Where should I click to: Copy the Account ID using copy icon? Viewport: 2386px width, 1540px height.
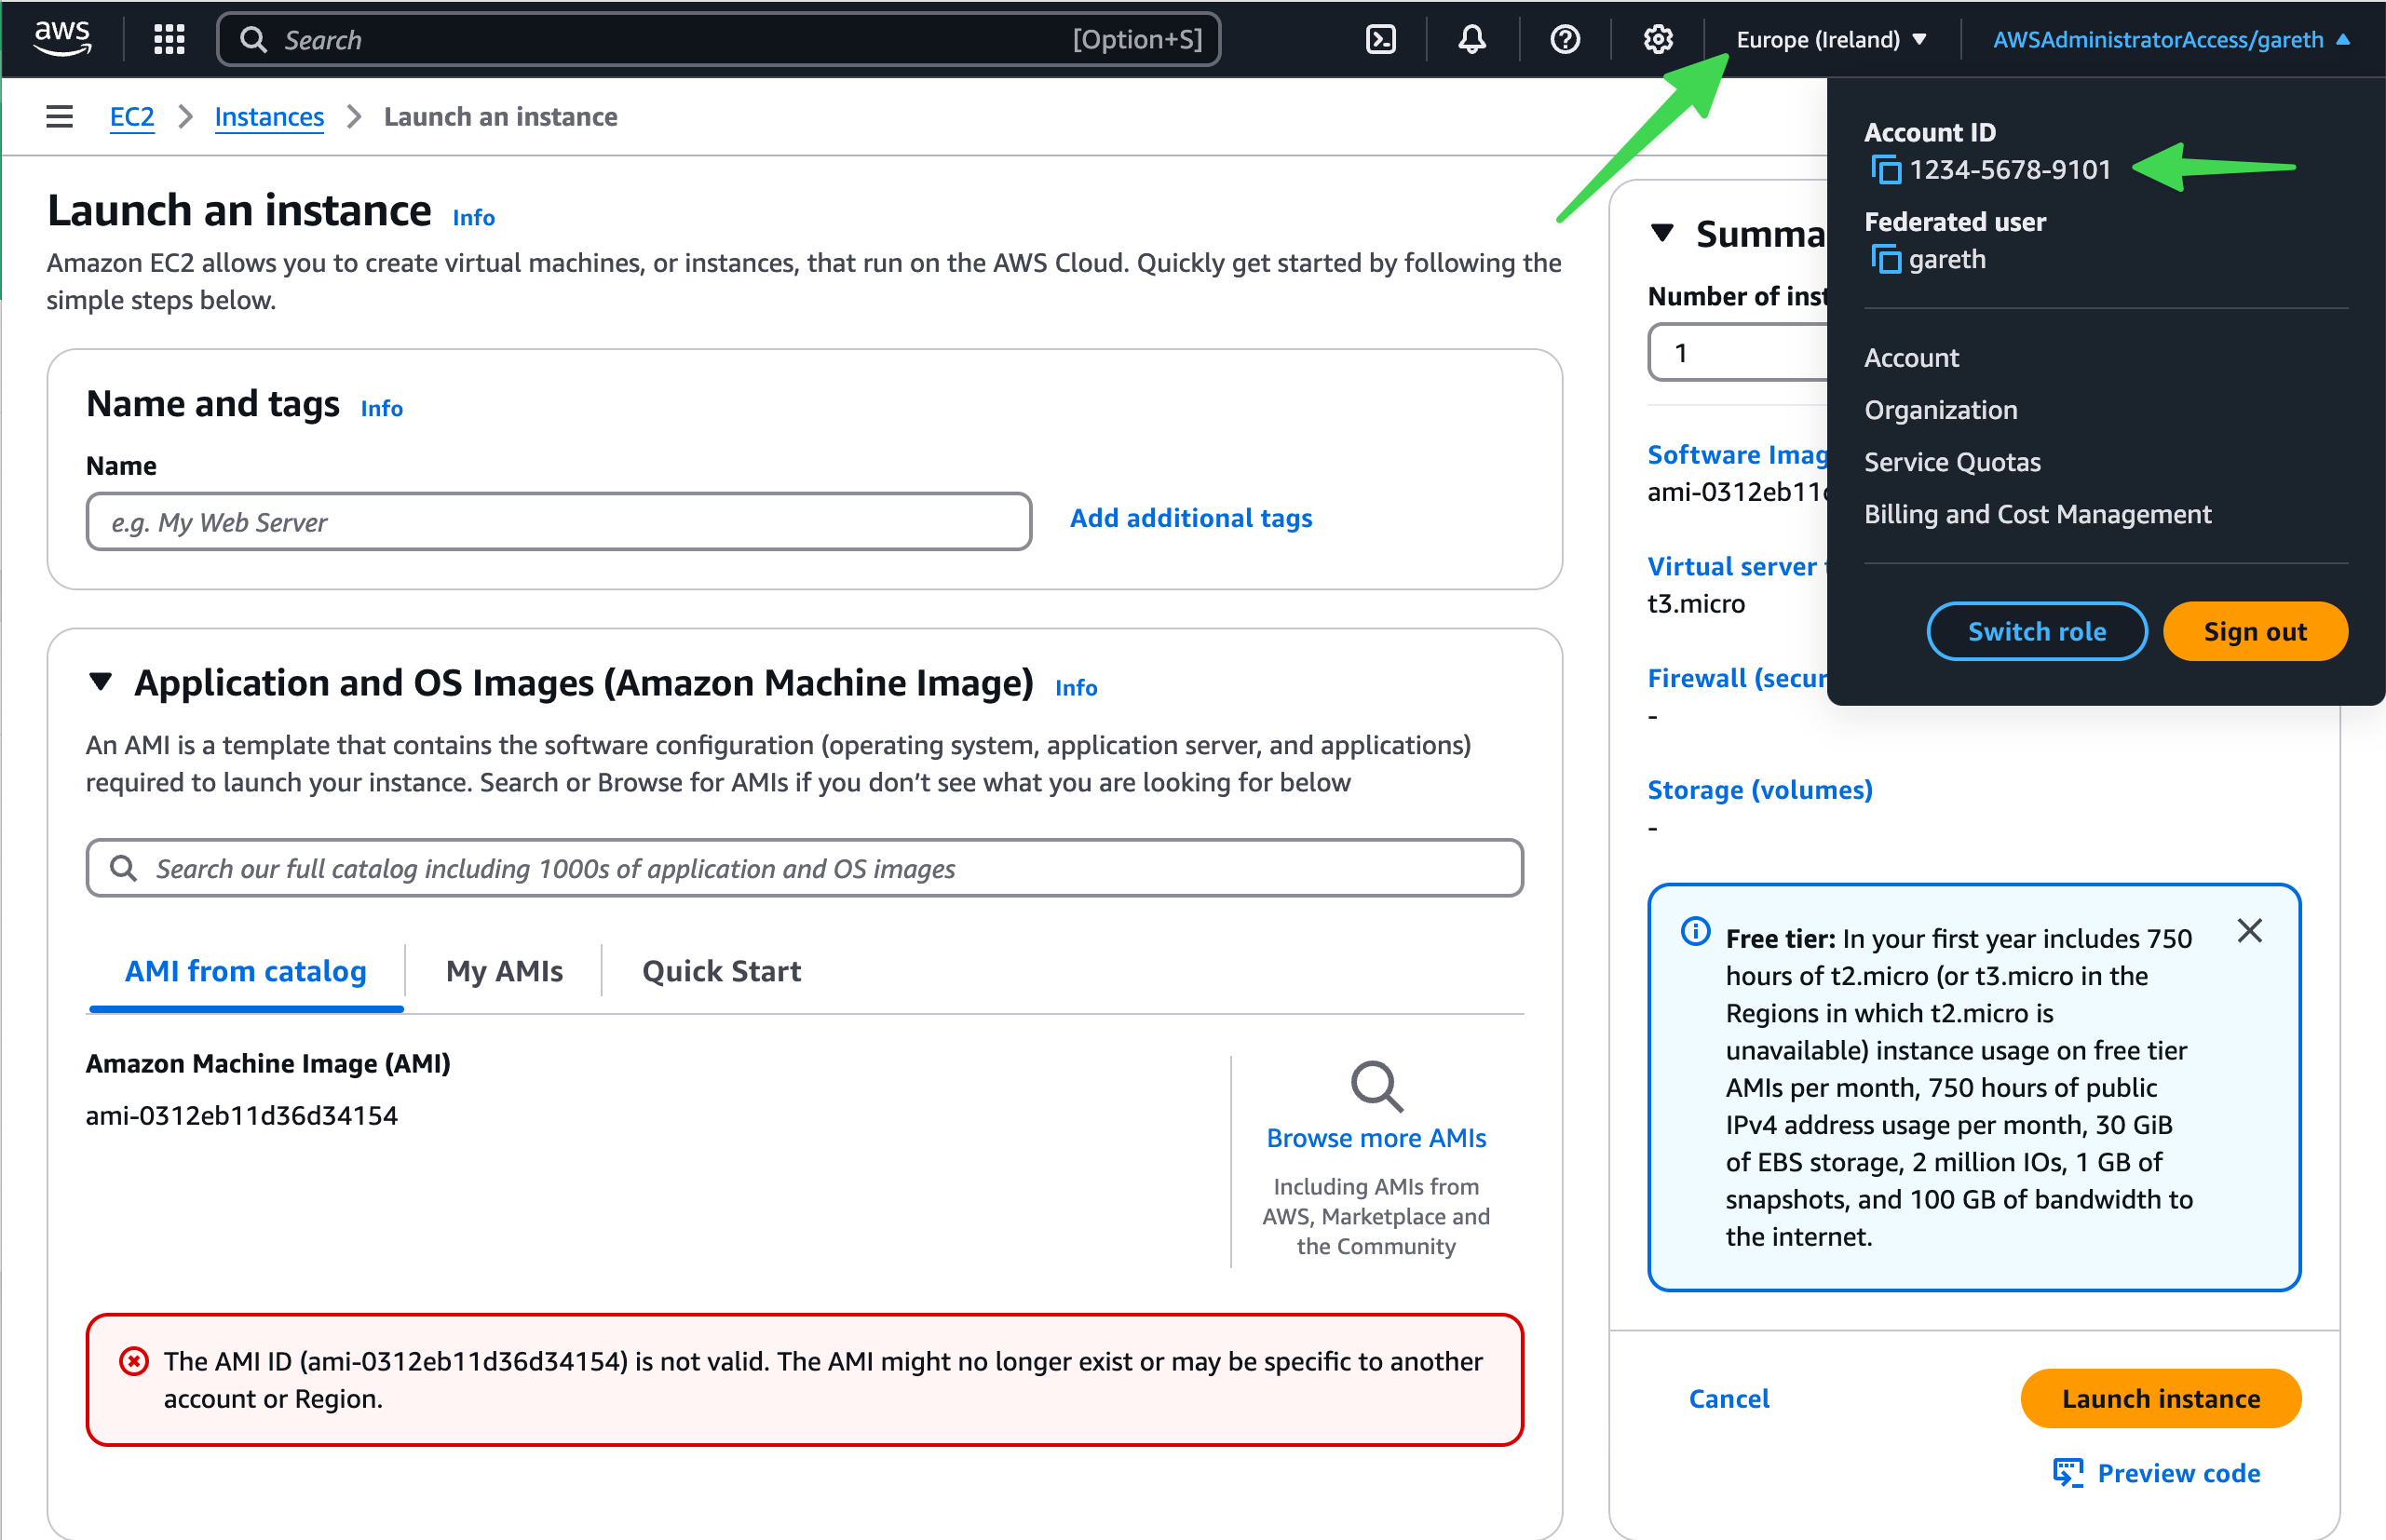1885,170
